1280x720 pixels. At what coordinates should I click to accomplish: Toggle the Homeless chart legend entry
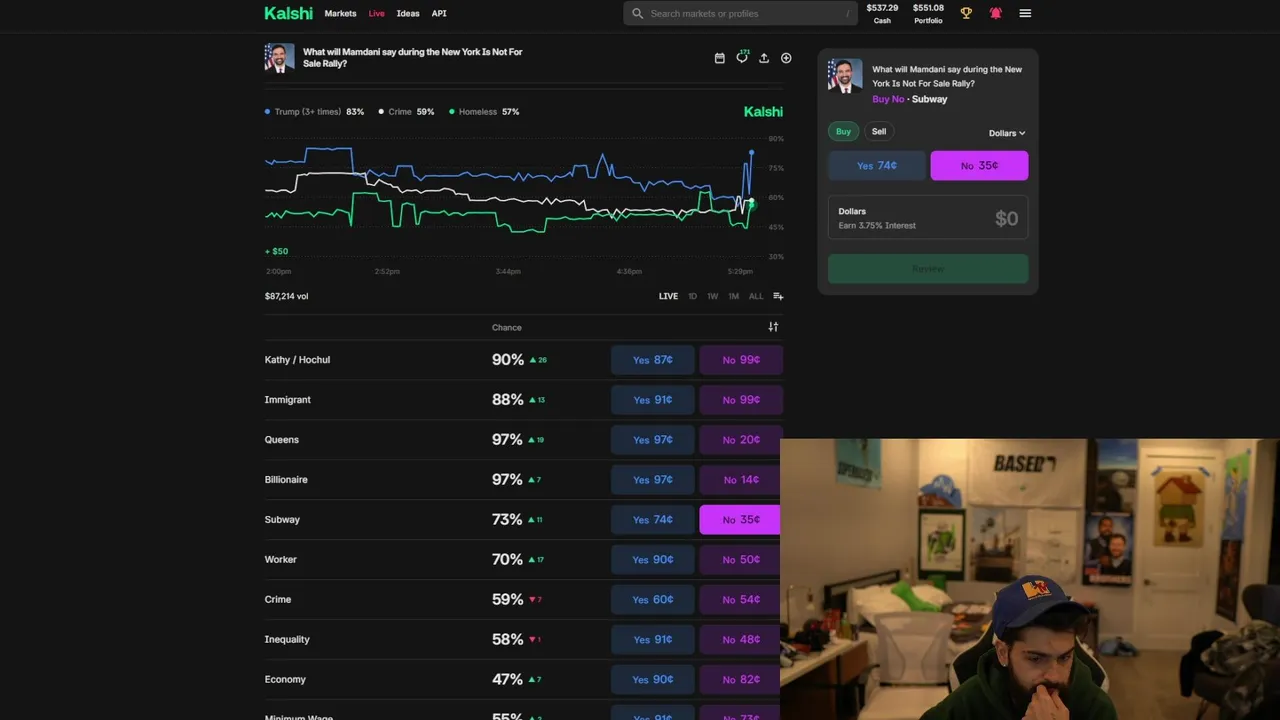(x=484, y=112)
